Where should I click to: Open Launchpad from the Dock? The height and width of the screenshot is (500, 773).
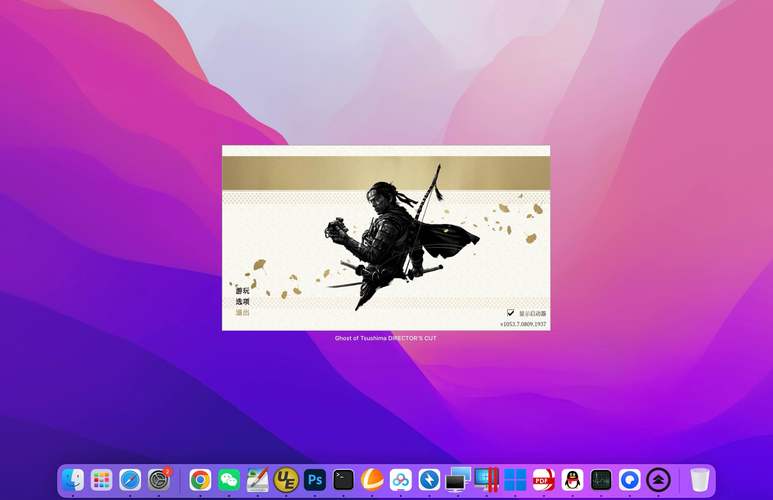[102, 479]
